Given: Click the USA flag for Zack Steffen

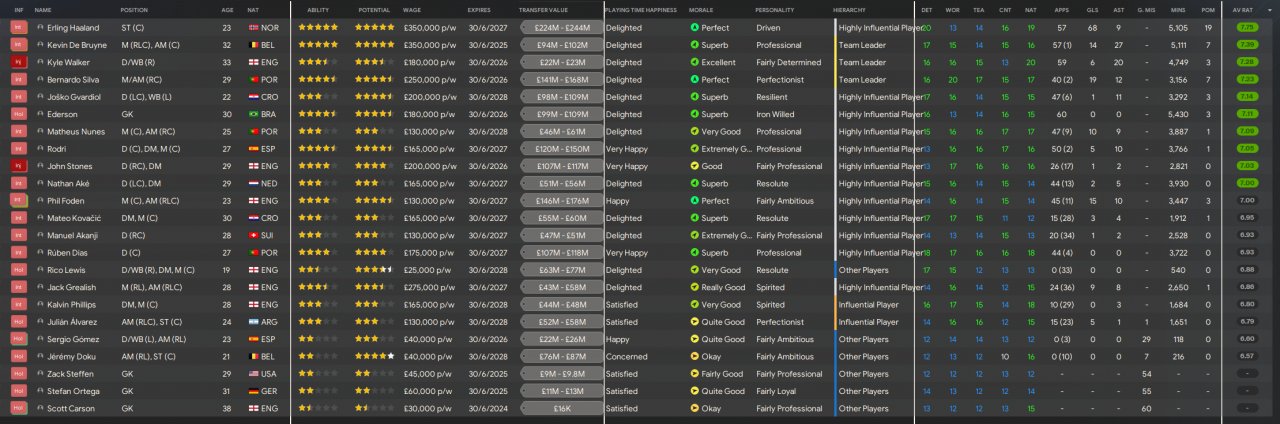Looking at the screenshot, I should [252, 373].
